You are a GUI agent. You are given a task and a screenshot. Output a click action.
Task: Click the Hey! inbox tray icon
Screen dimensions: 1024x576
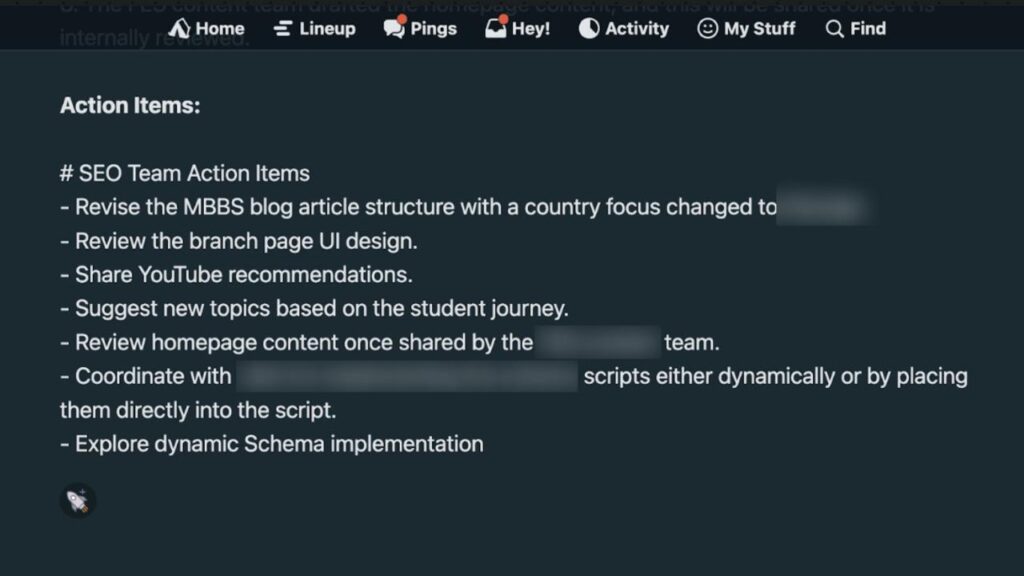[496, 28]
